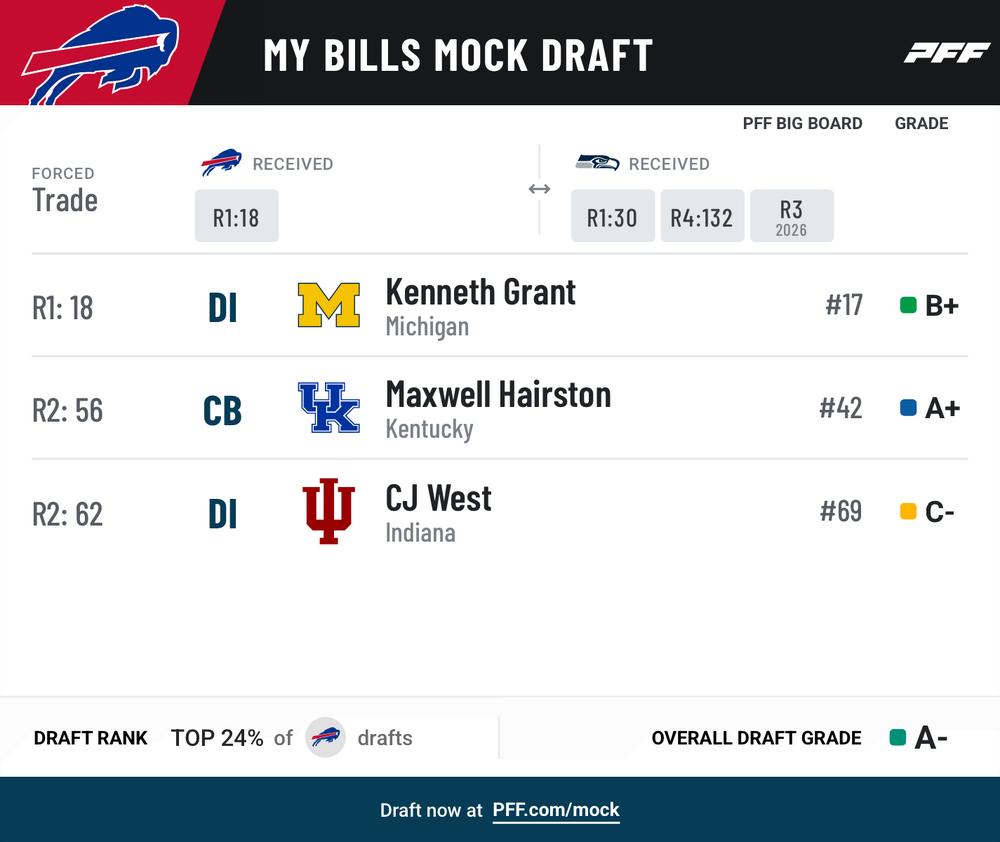The width and height of the screenshot is (1000, 842).
Task: Click the trade swap arrows icon
Action: pyautogui.click(x=540, y=189)
